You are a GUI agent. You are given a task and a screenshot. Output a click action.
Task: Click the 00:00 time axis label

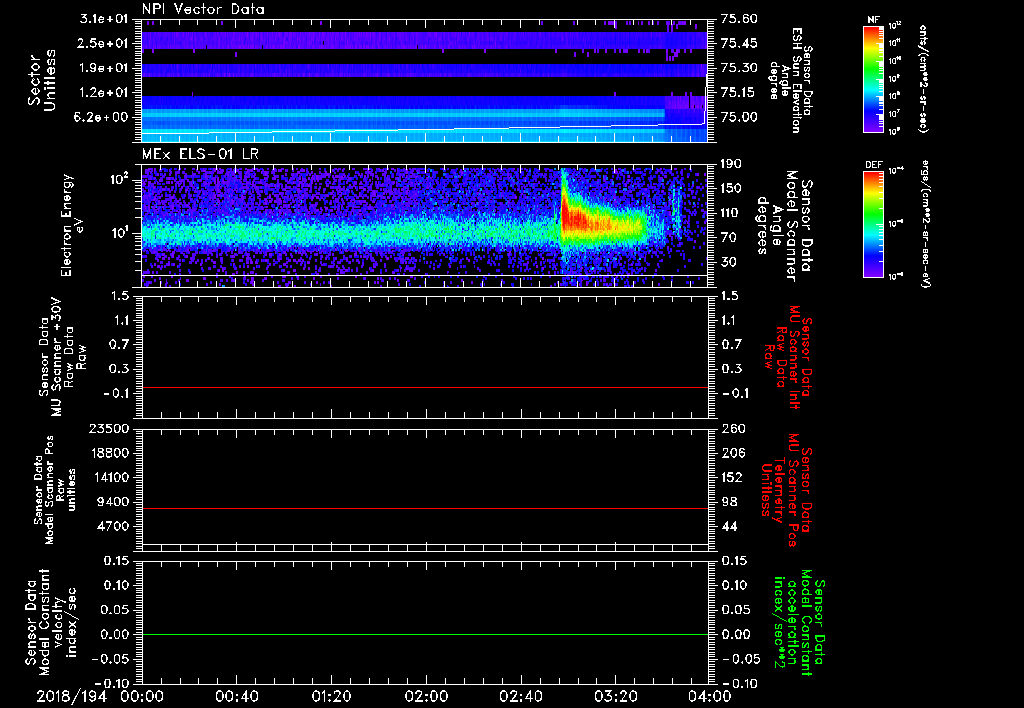[142, 696]
